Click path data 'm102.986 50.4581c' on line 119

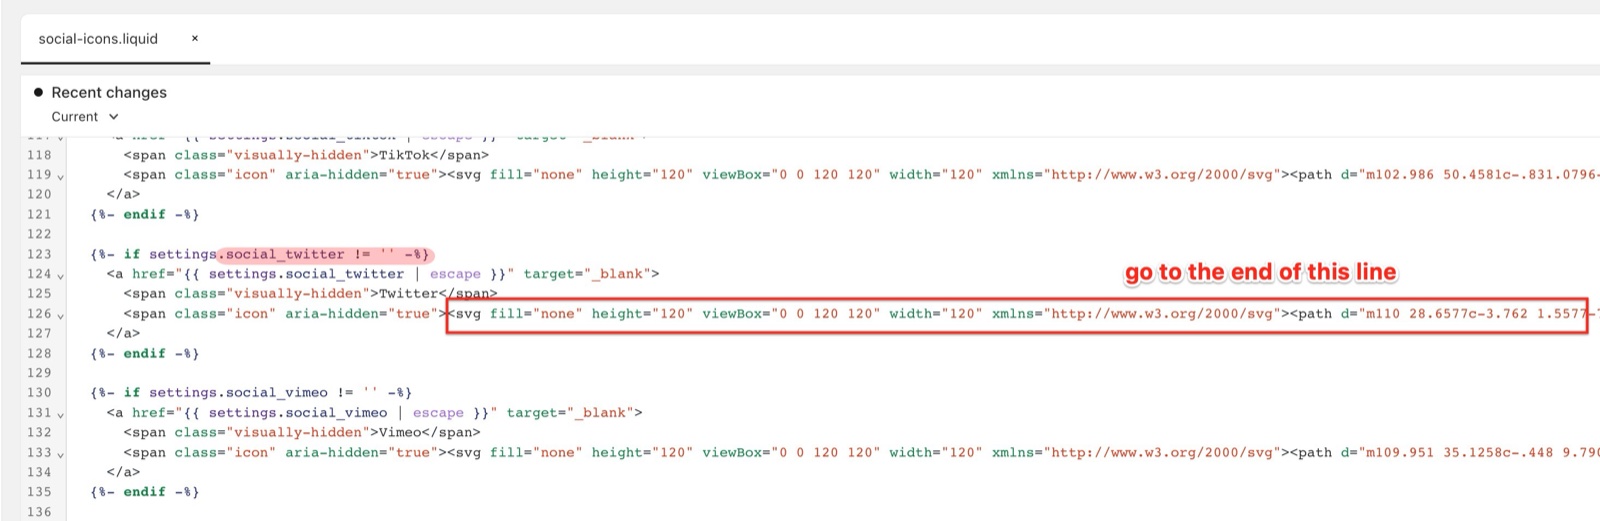[1439, 175]
